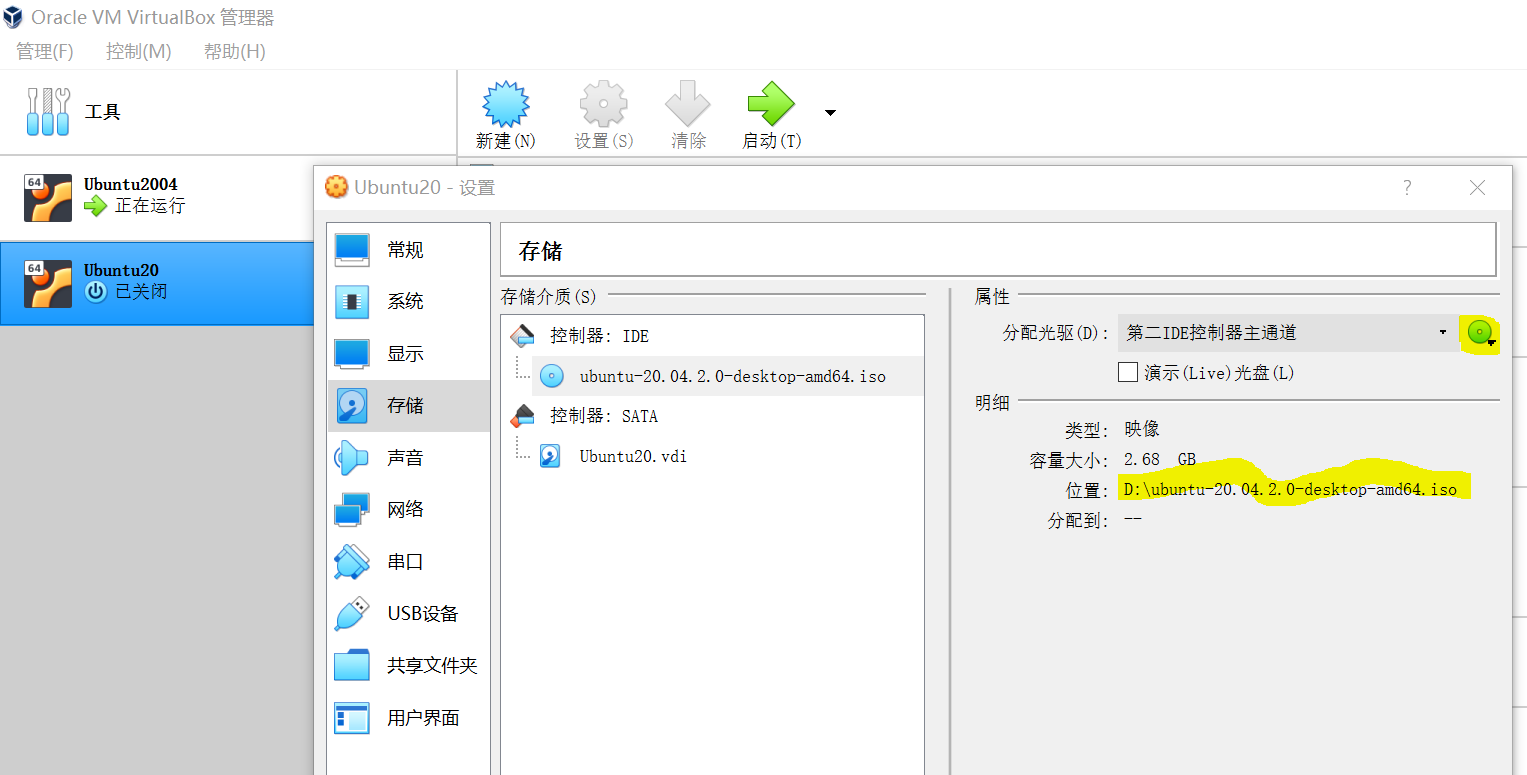Open the Serial Ports (串口) settings category
This screenshot has height=775, width=1527.
coord(409,561)
